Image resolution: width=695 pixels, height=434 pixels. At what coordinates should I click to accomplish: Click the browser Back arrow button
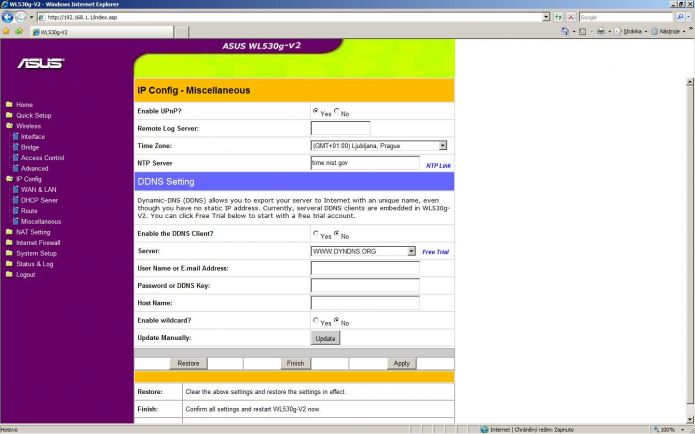pos(8,17)
